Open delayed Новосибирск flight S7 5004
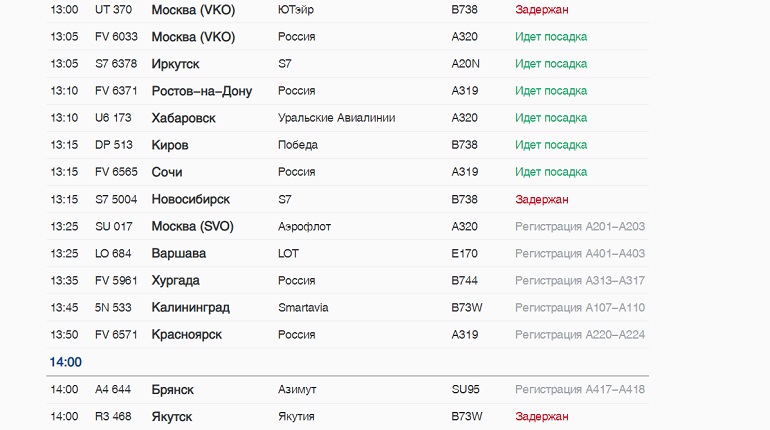Image resolution: width=770 pixels, height=430 pixels. (x=348, y=199)
